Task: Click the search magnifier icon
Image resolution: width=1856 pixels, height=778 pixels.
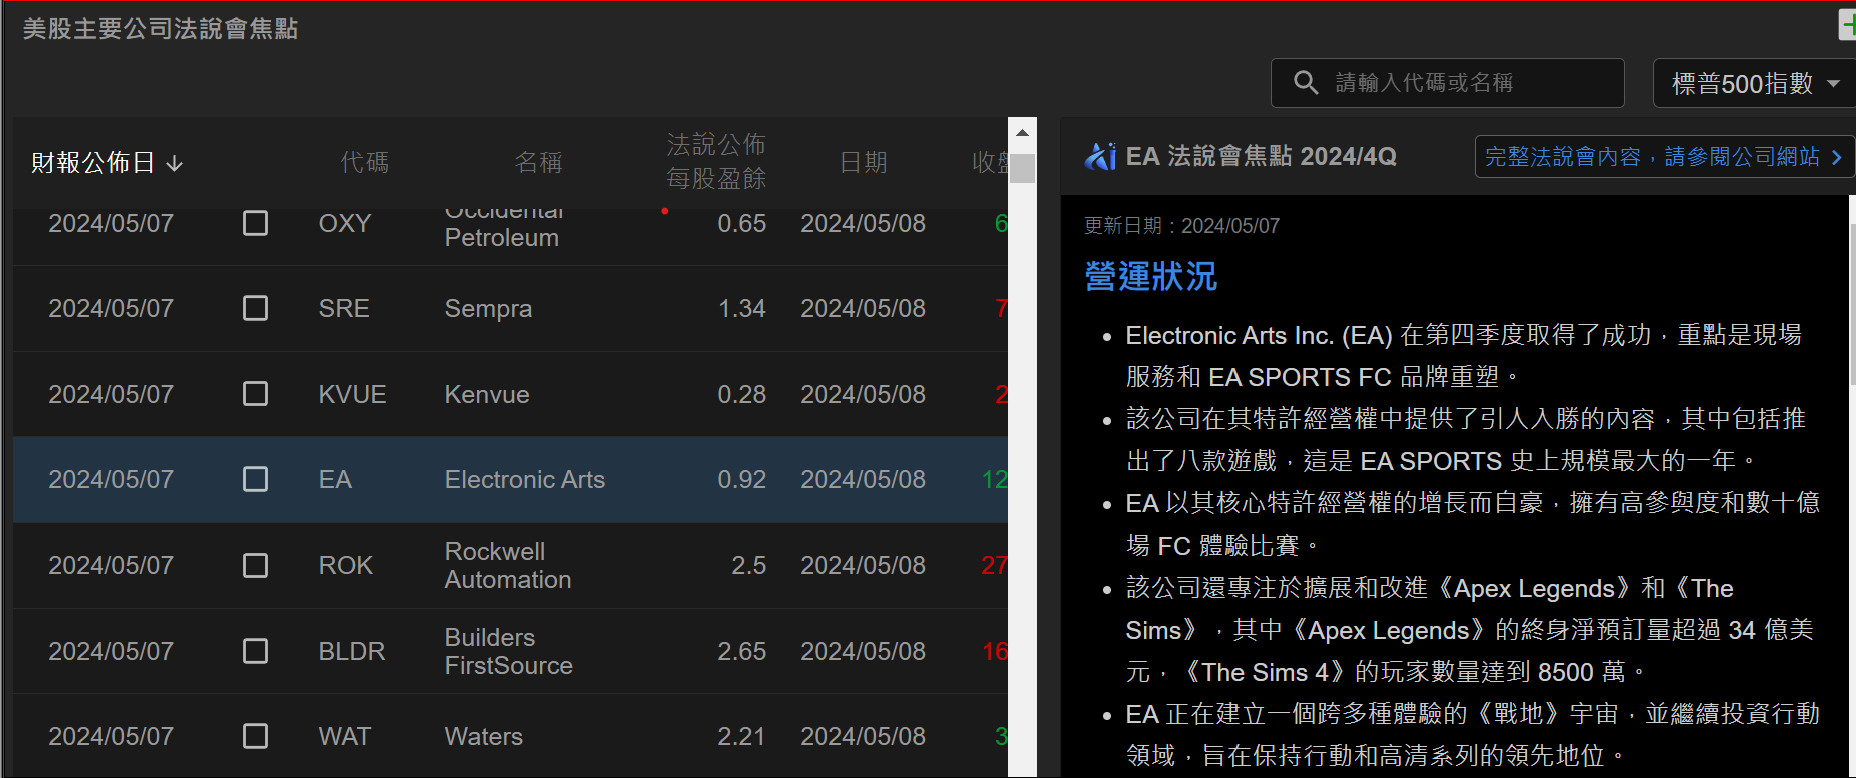Action: tap(1305, 82)
